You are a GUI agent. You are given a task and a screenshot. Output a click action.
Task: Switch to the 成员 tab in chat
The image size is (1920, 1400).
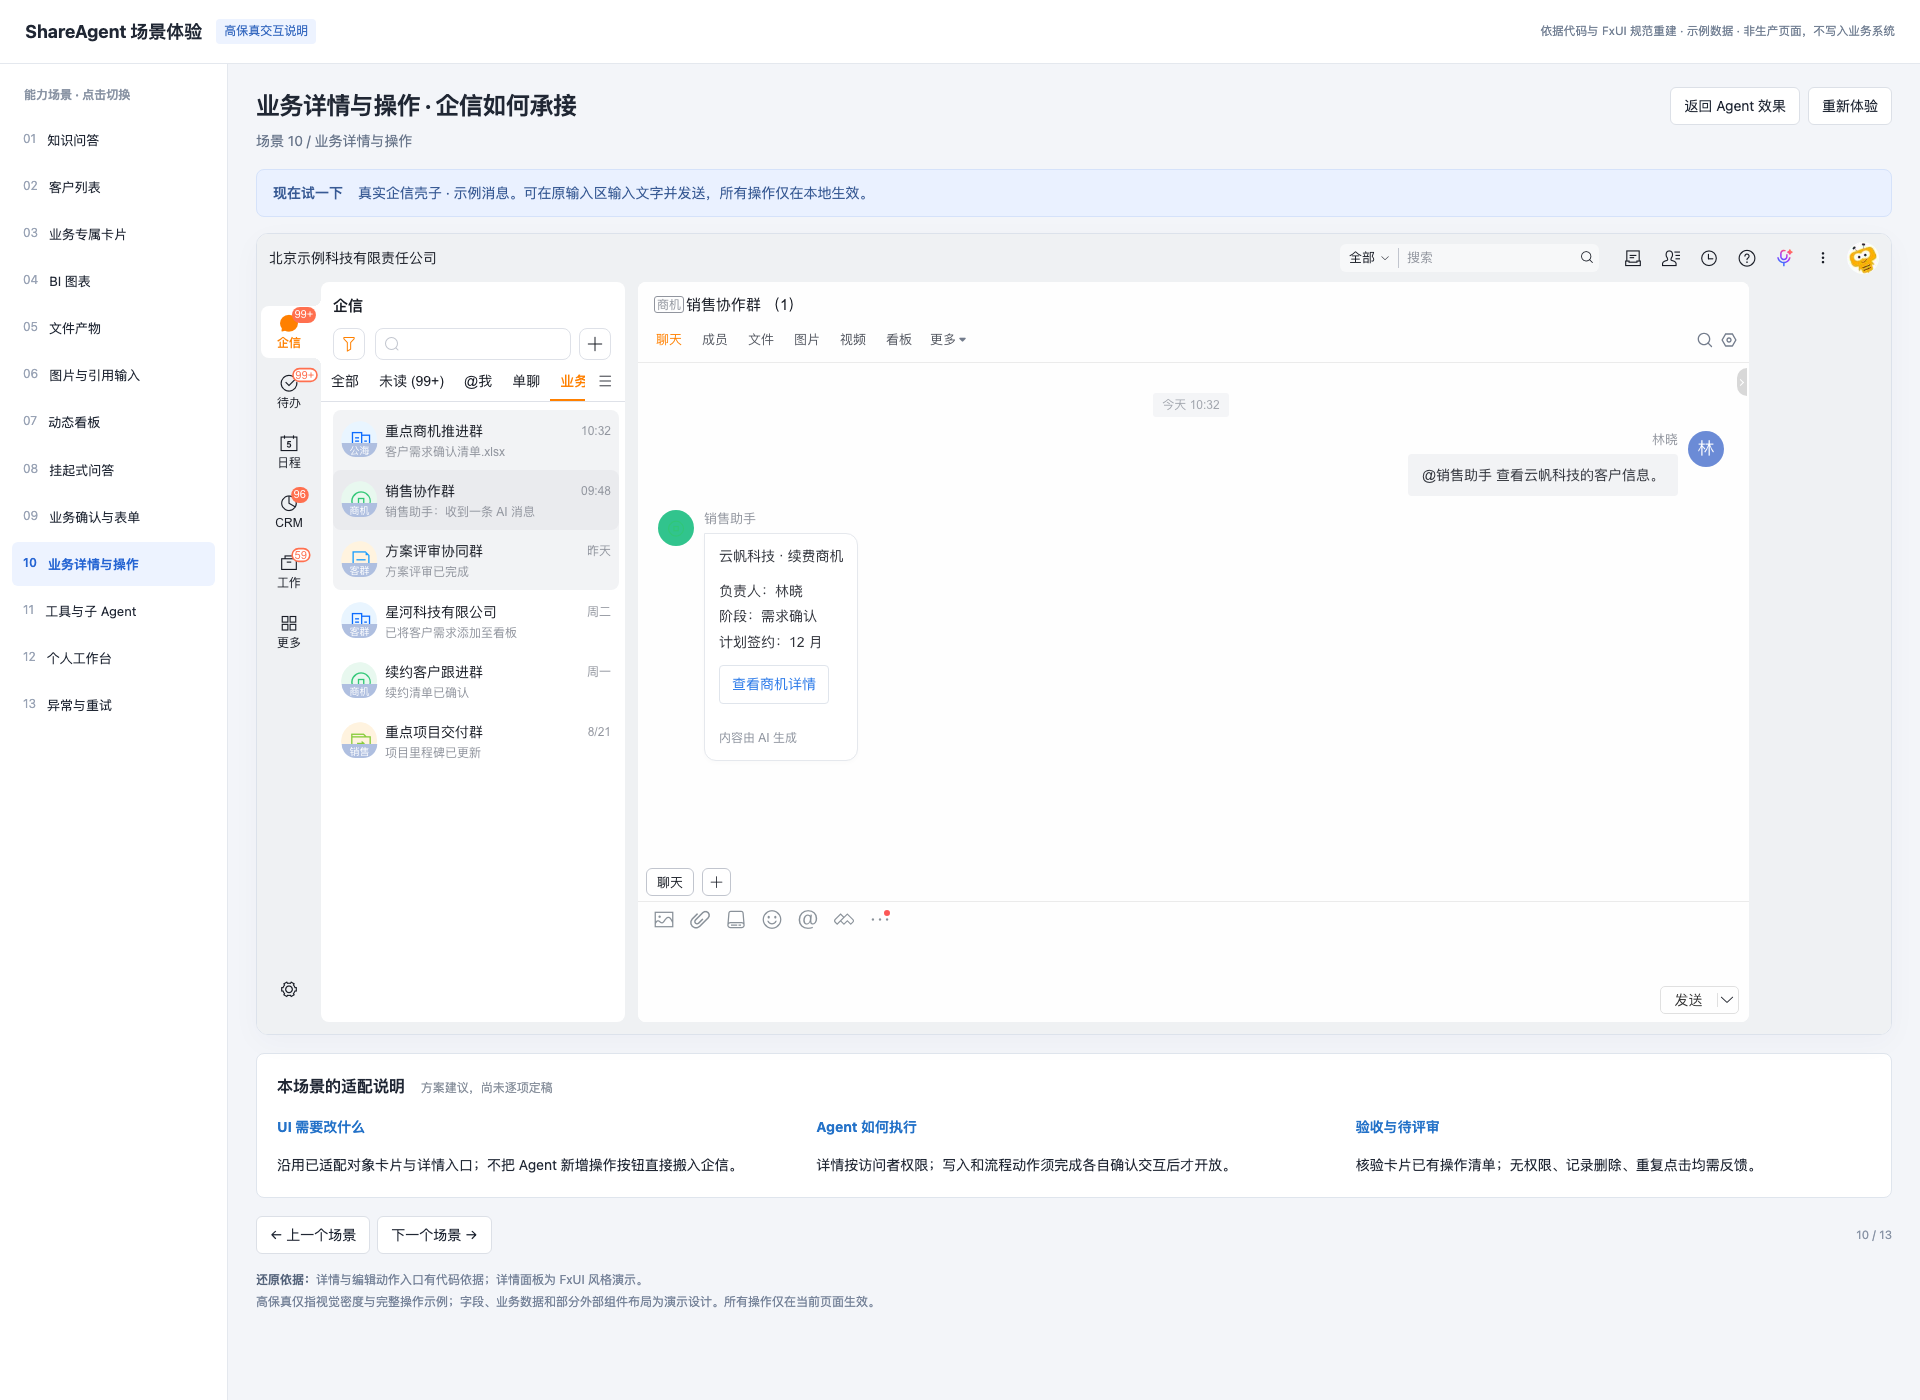[x=715, y=340]
